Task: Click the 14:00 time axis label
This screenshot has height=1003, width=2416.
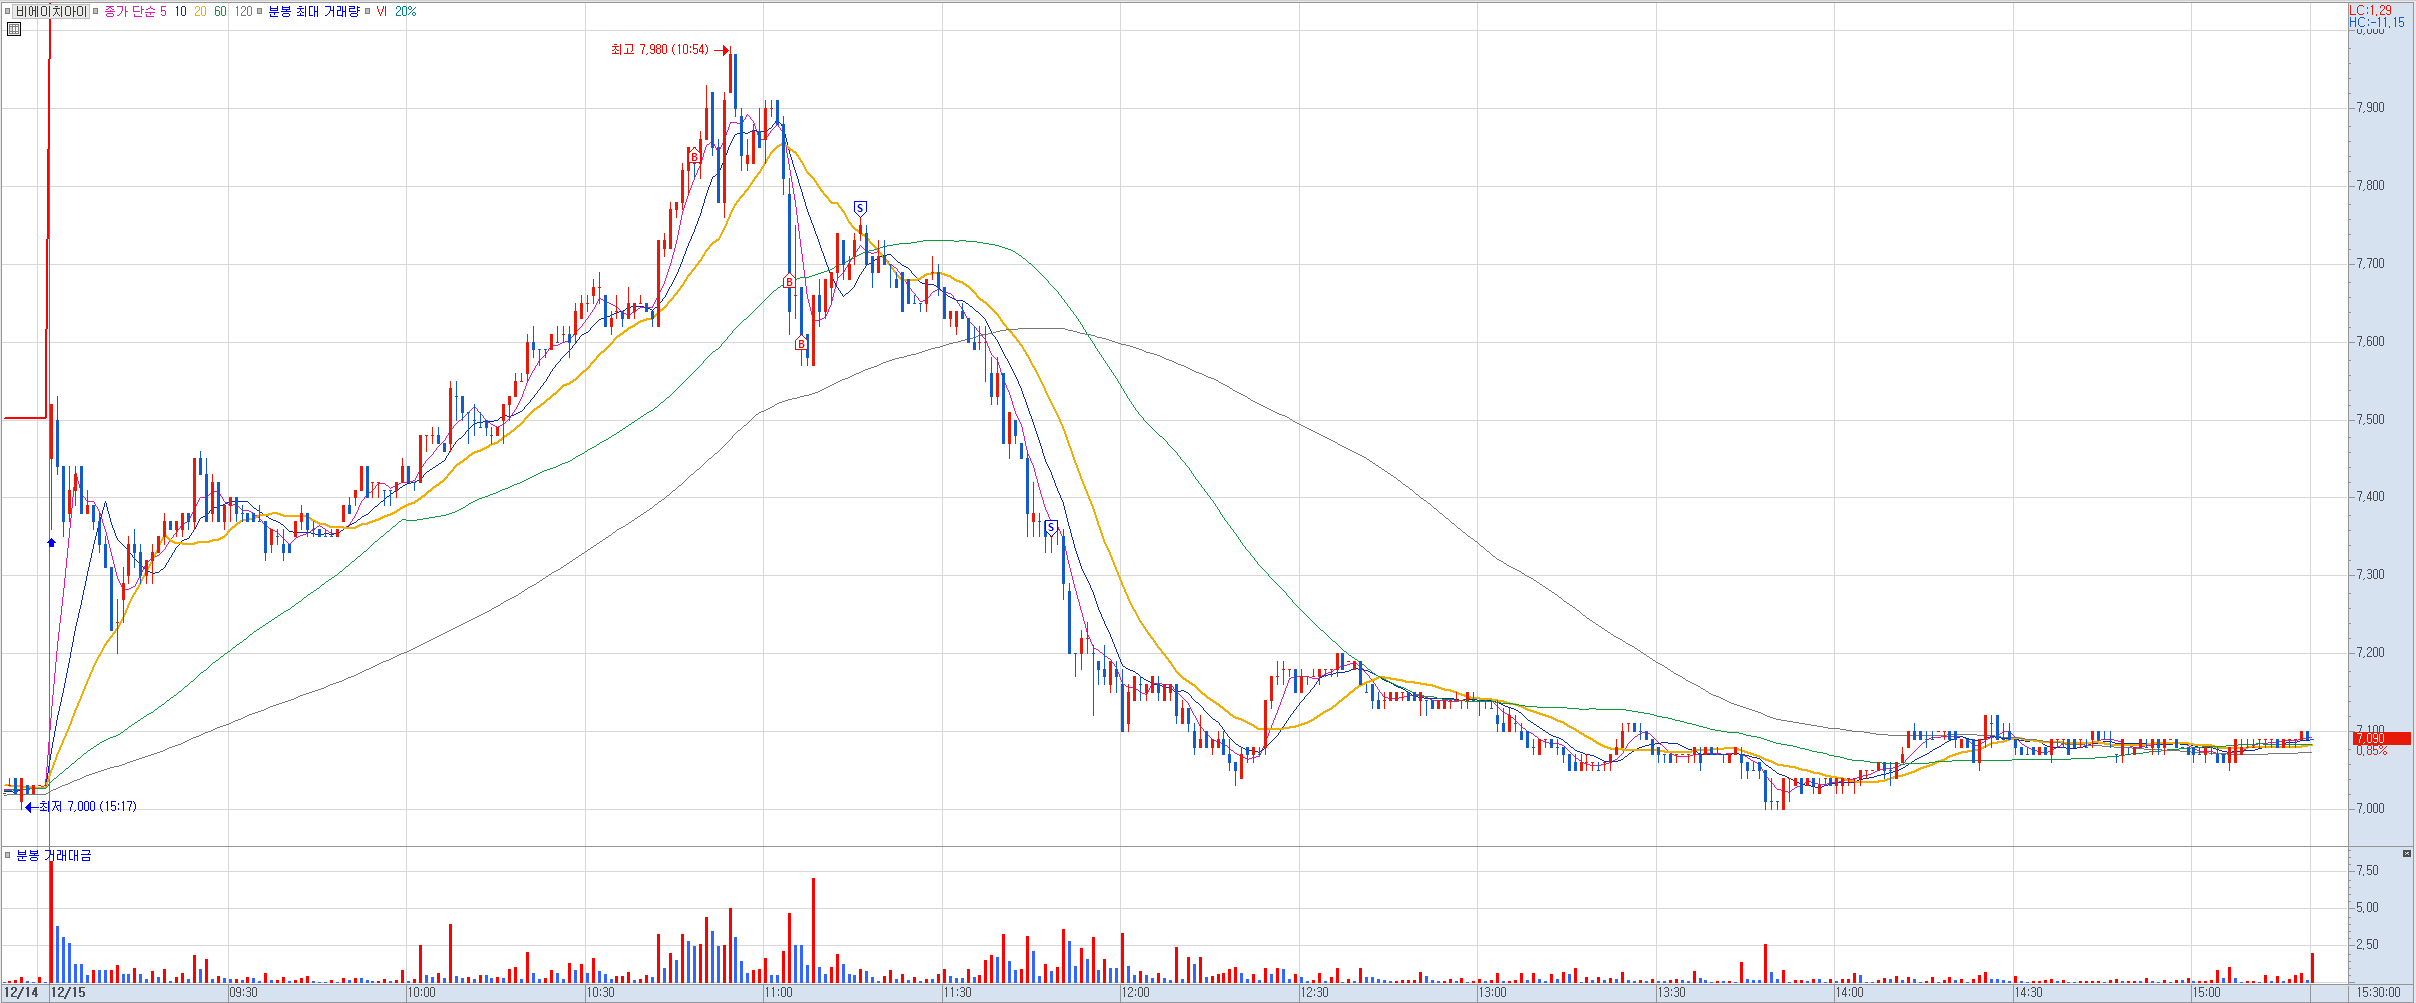Action: [1850, 993]
